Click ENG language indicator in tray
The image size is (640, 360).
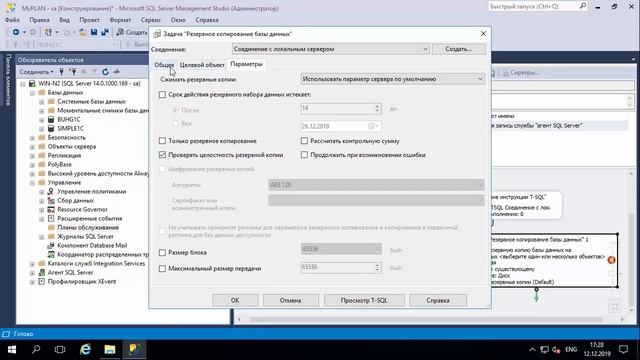(x=571, y=349)
